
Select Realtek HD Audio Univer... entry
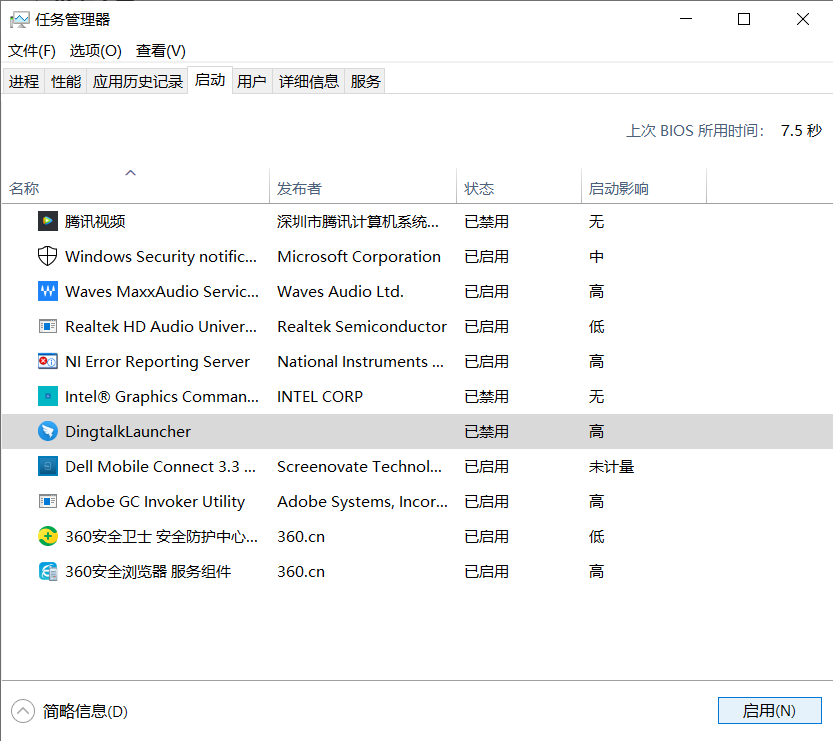coord(161,327)
